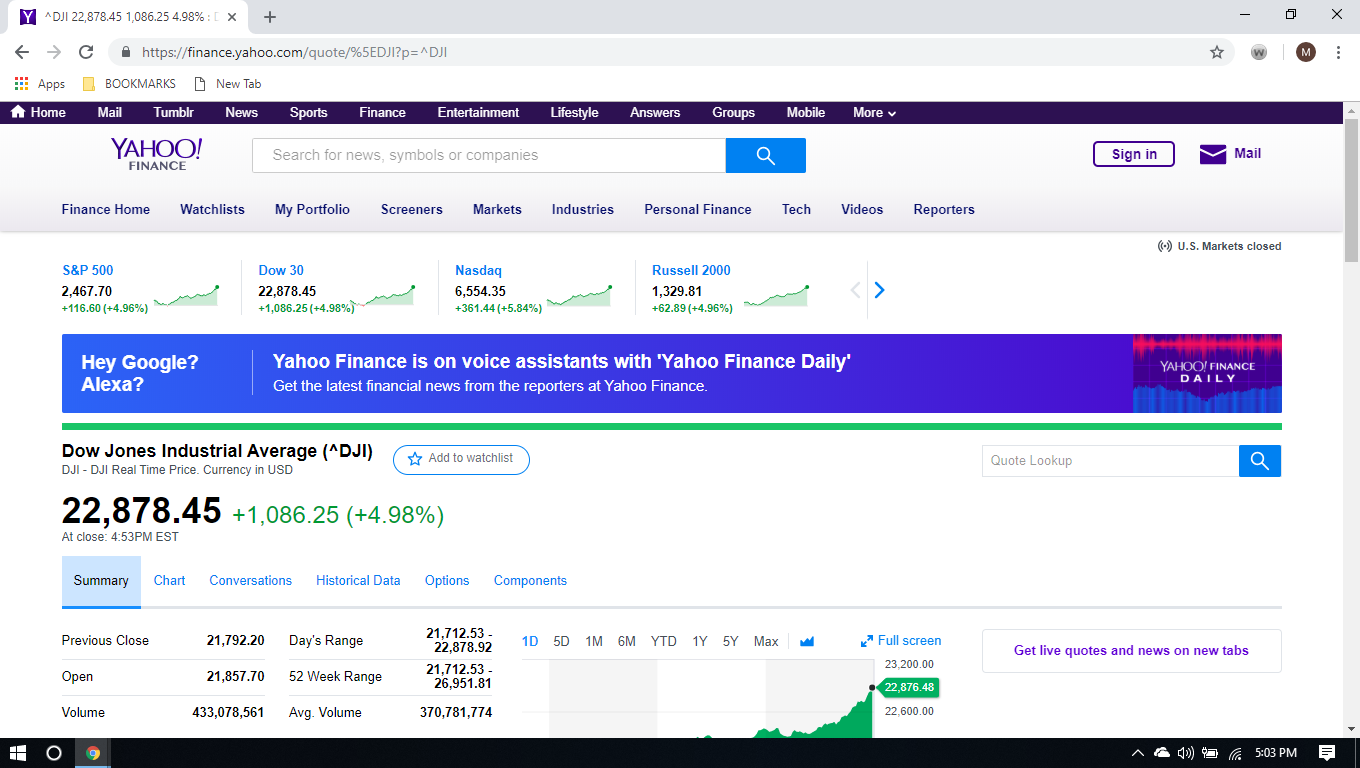Show hidden tray icons chevron

pyautogui.click(x=1137, y=753)
